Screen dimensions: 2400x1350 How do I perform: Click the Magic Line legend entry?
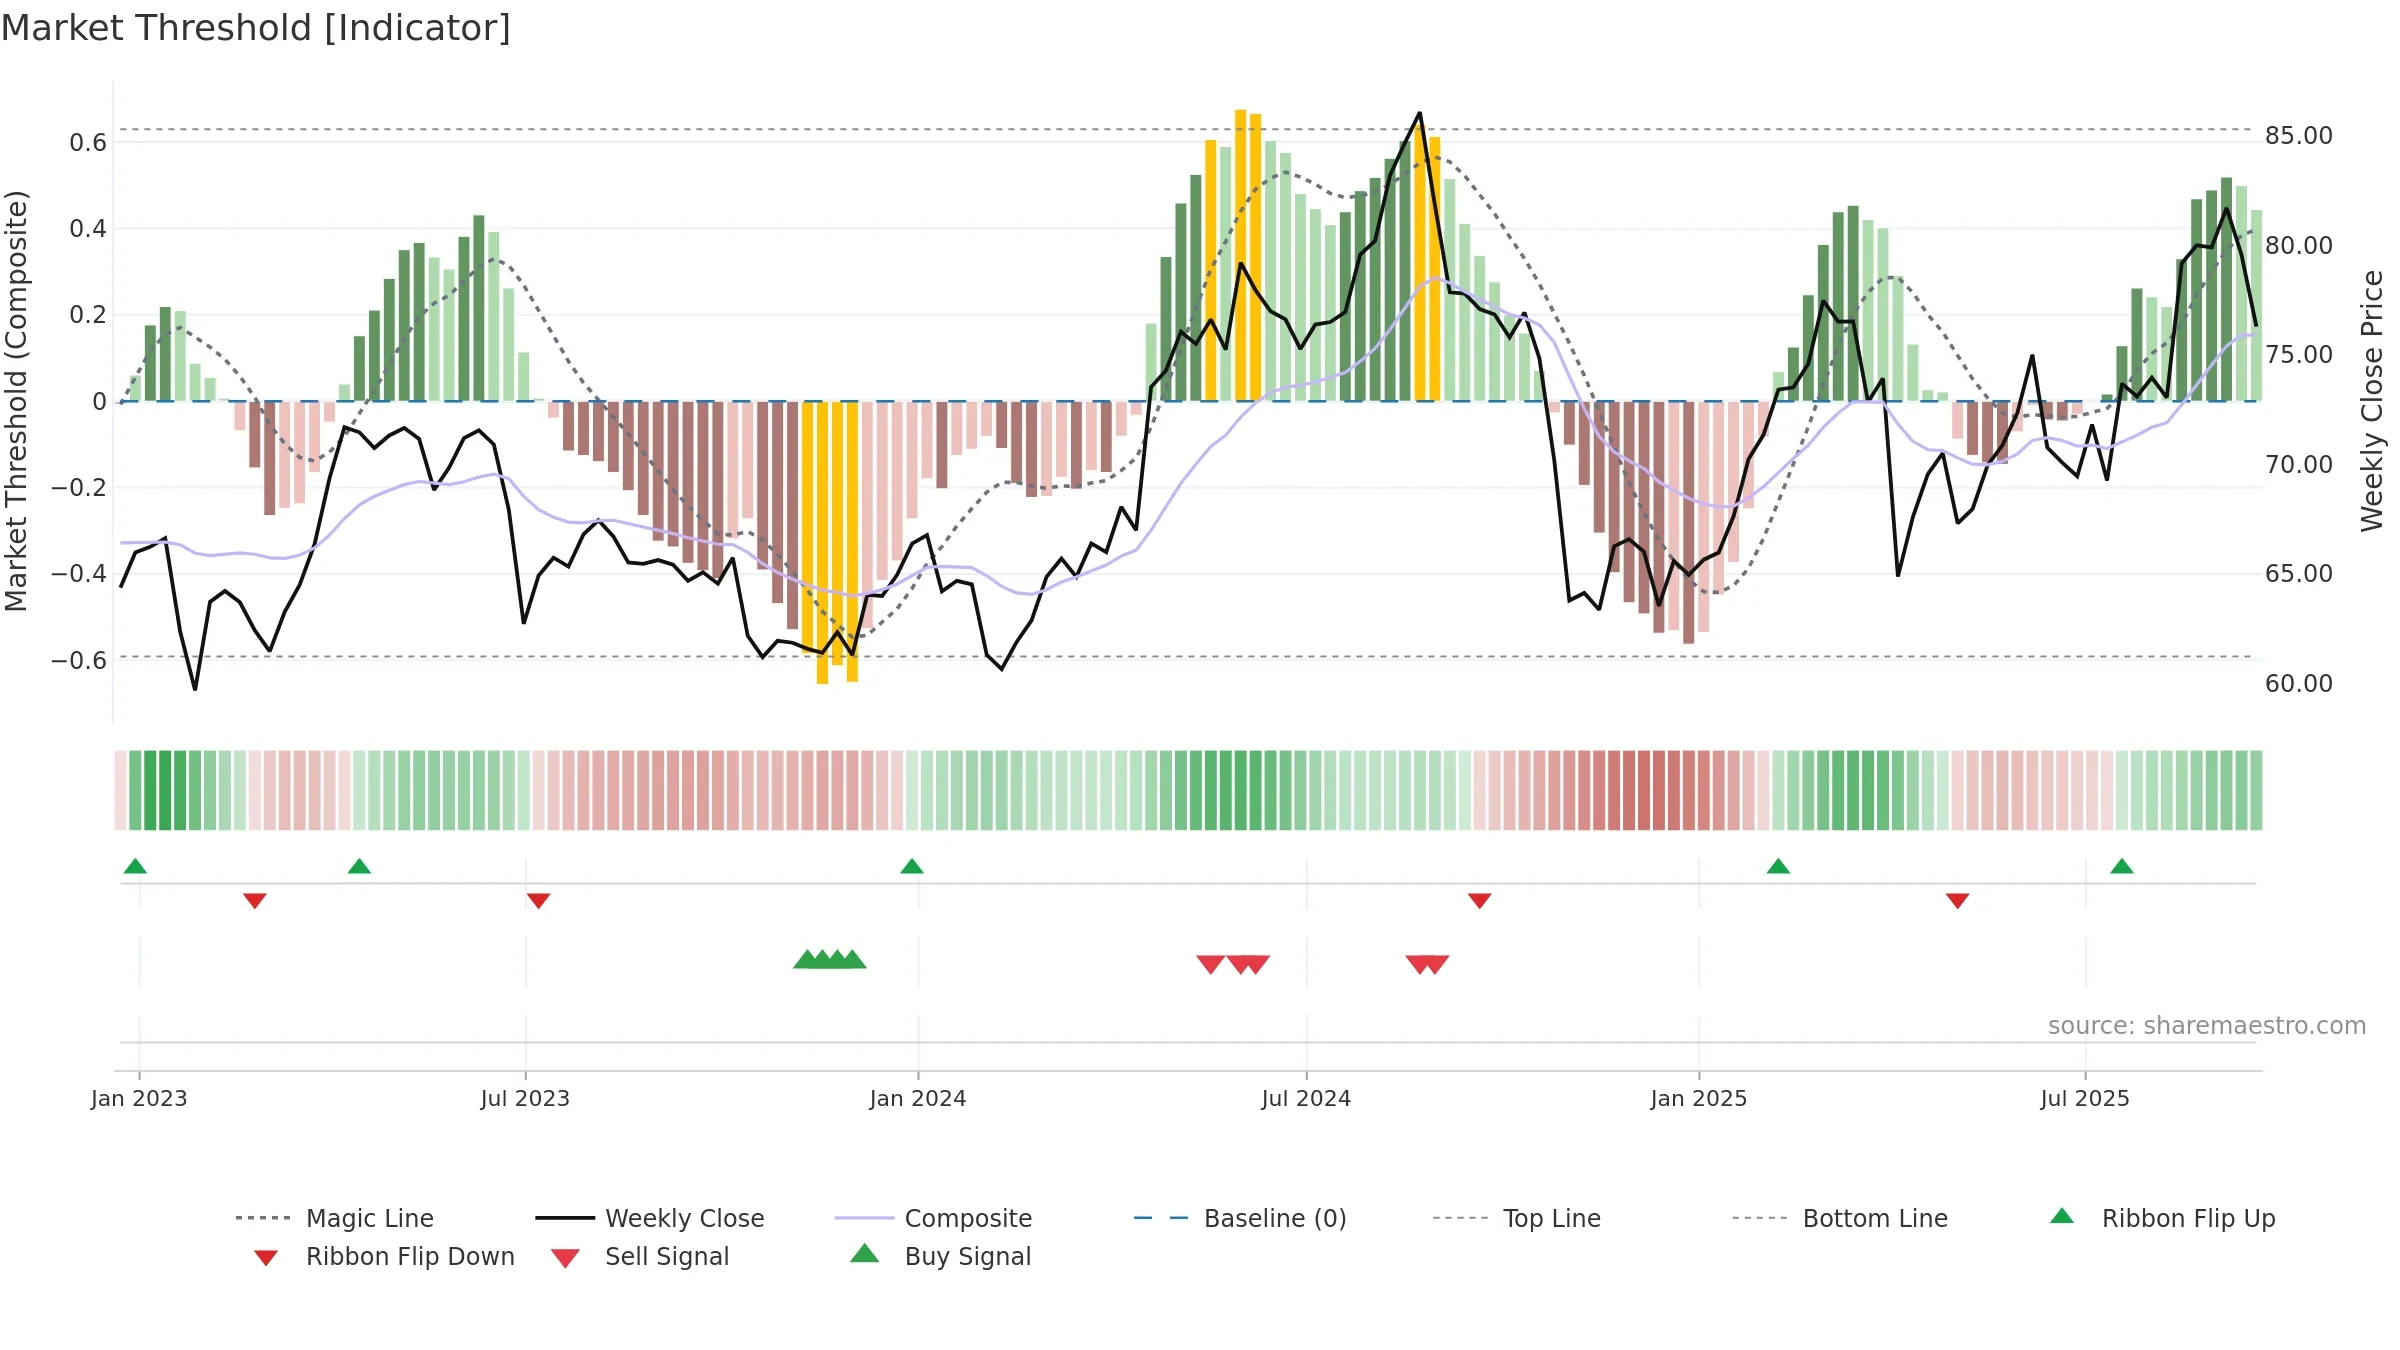point(334,1218)
